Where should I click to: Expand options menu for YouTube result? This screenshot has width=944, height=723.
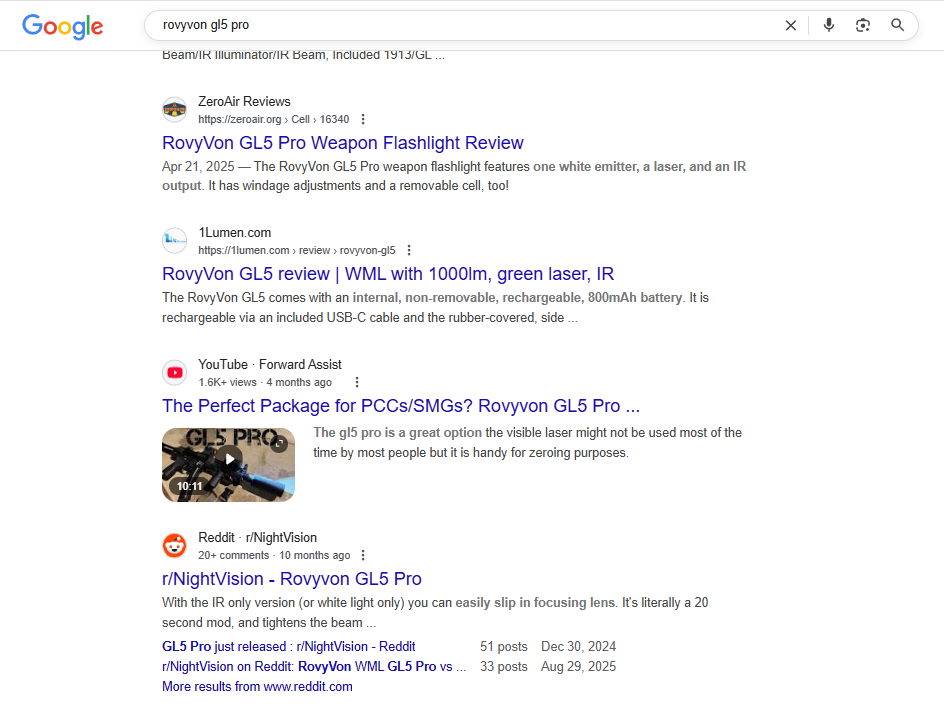[357, 382]
